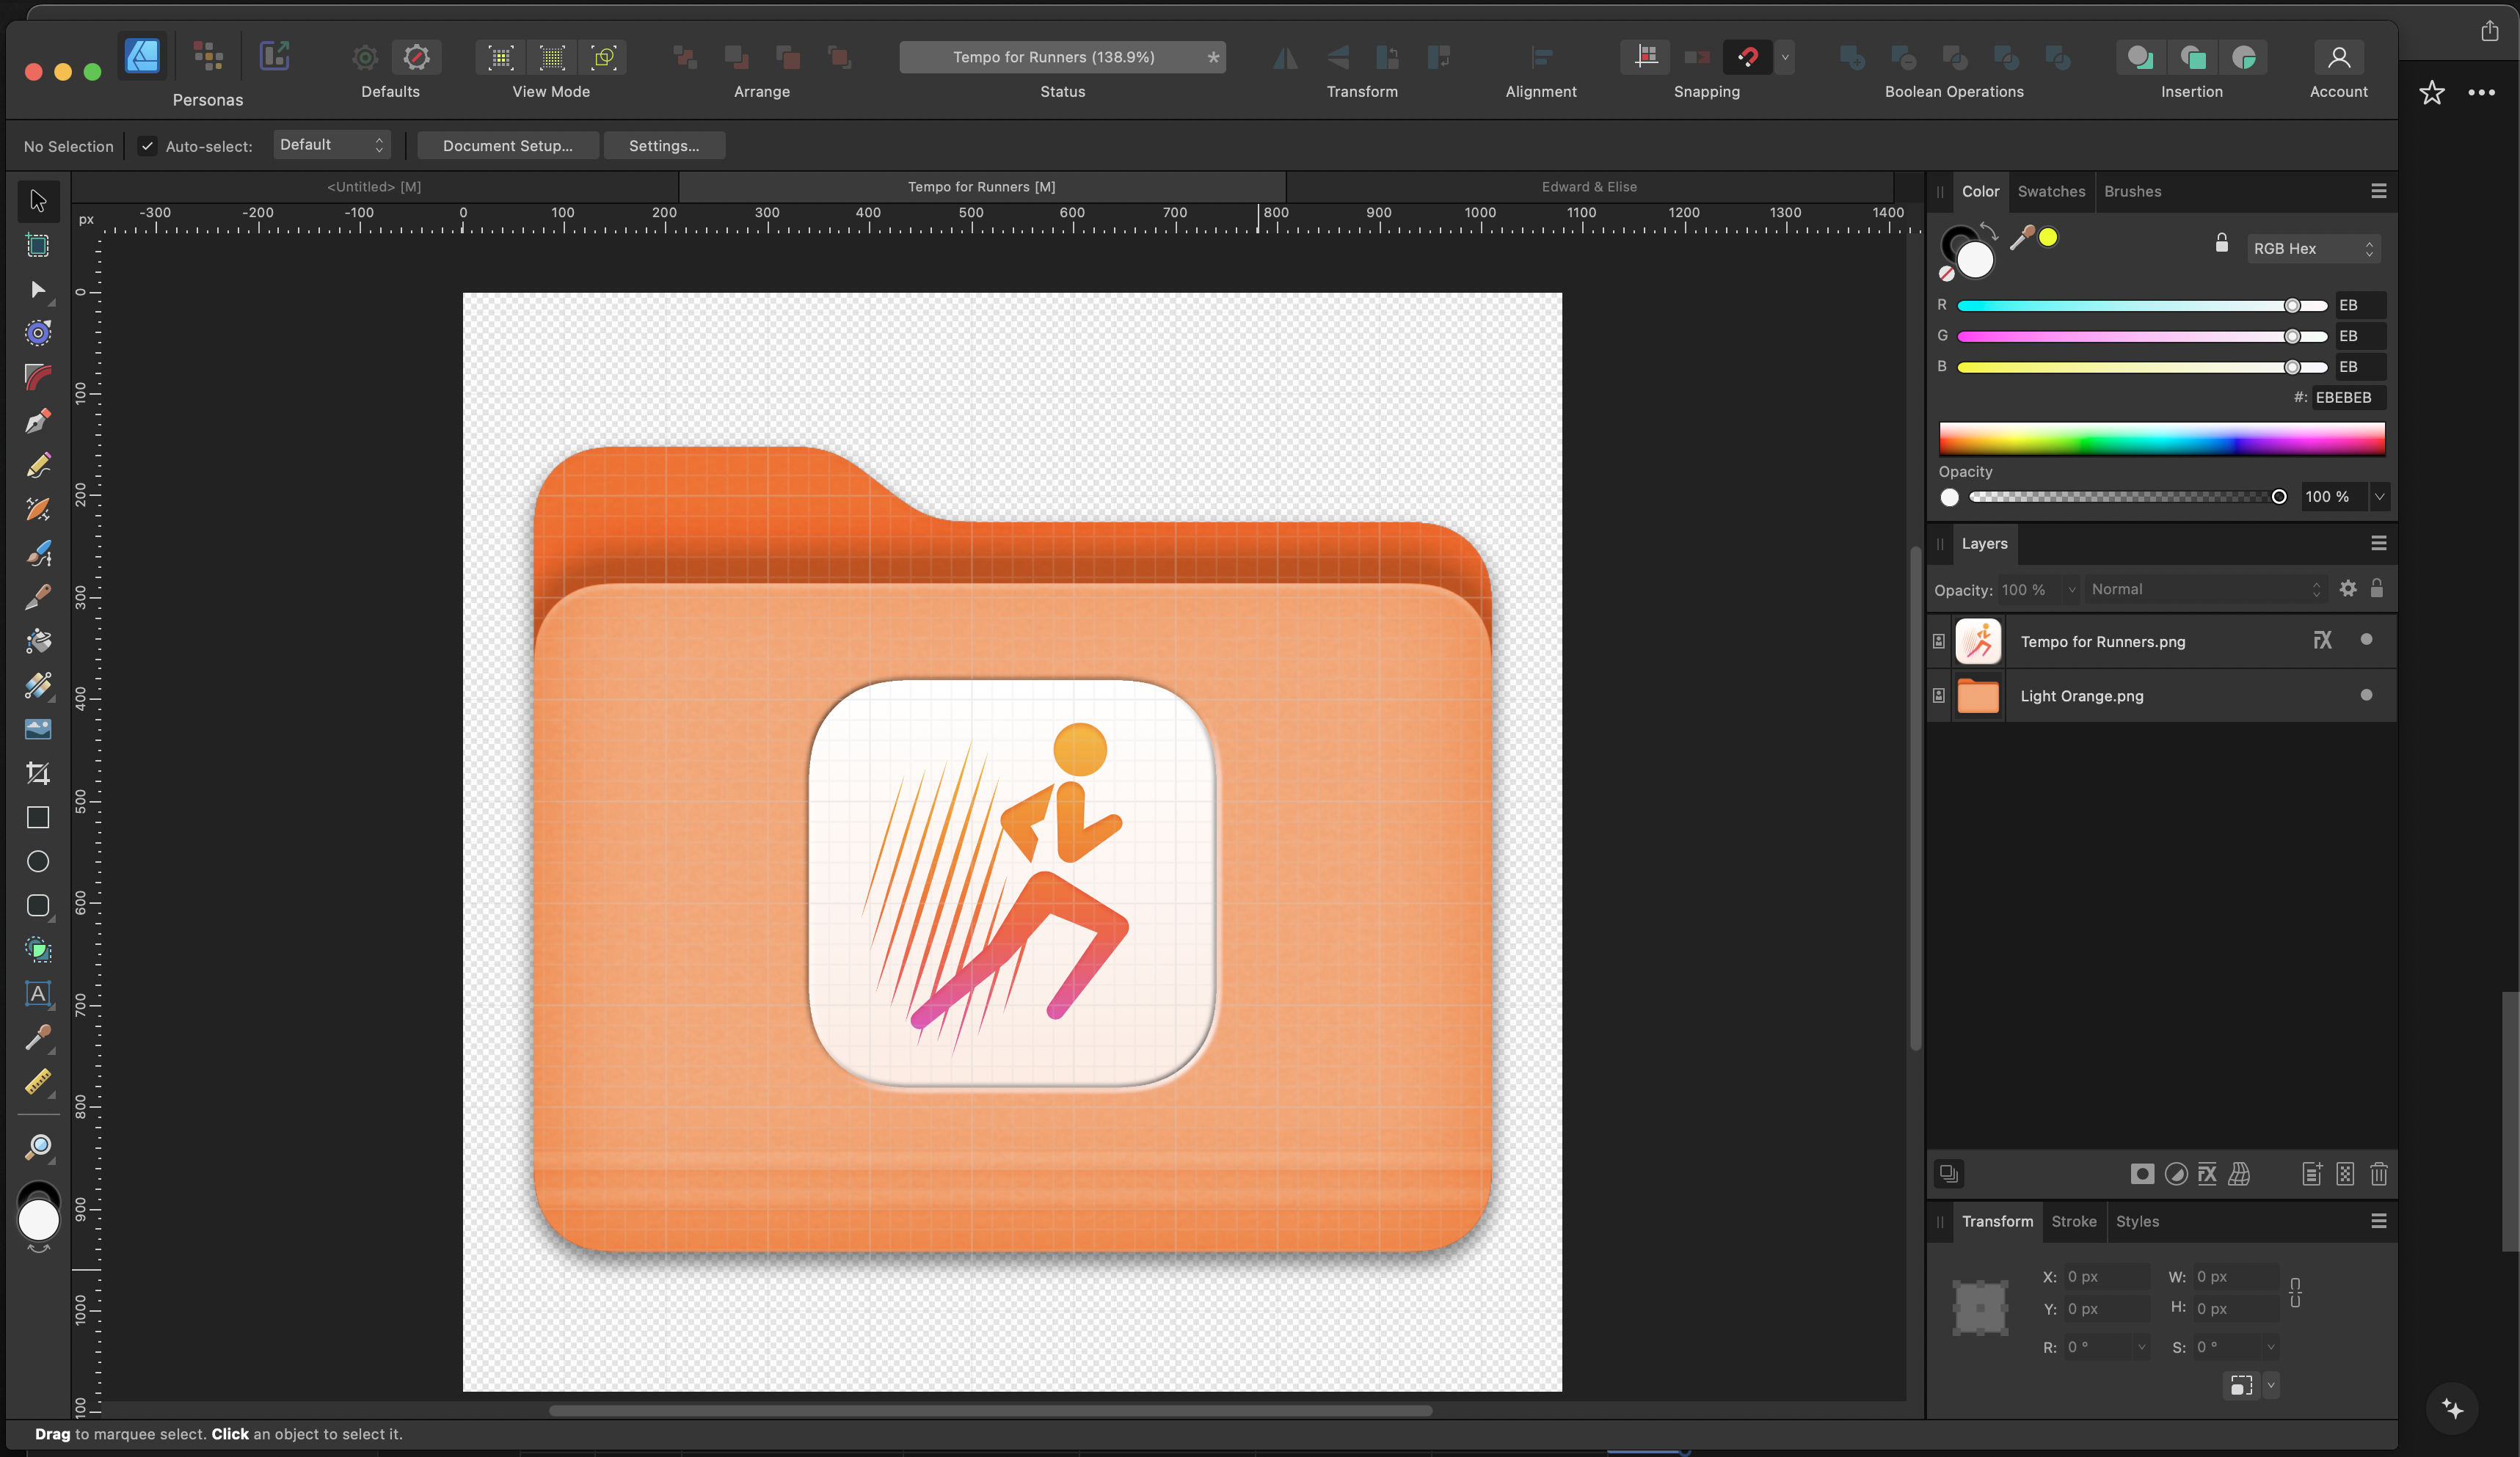Select the Rounded Rectangle tool

(38, 905)
